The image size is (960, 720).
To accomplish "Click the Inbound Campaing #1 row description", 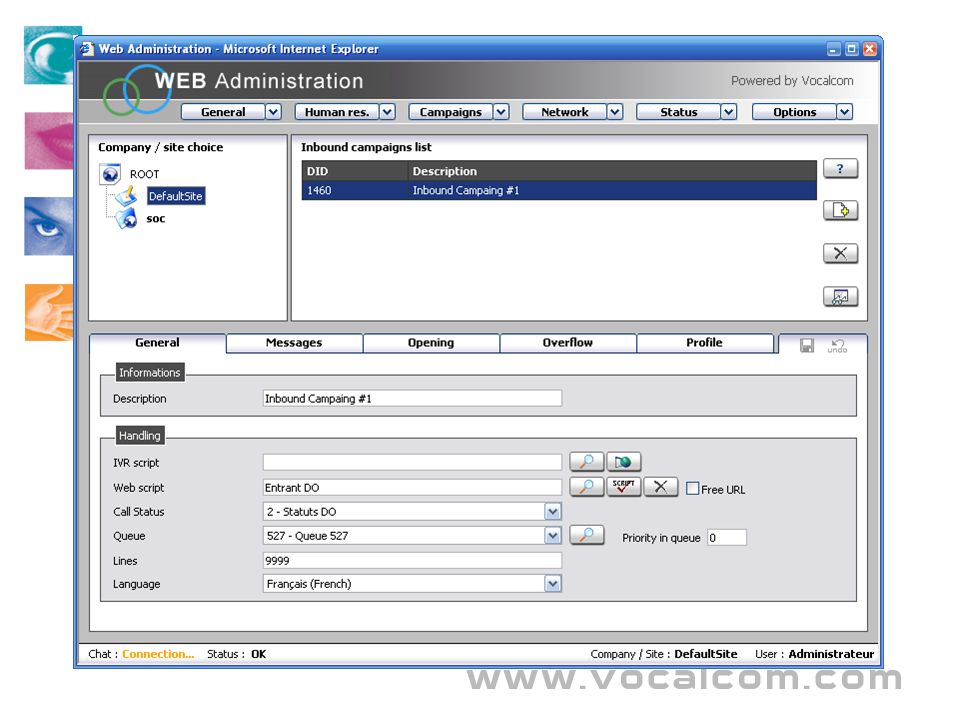I will tap(466, 190).
